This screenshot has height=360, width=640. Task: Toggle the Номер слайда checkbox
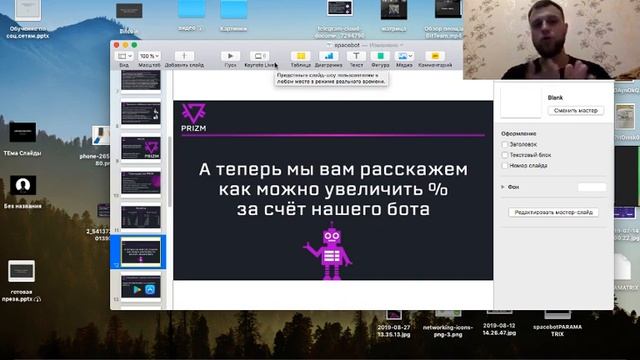tap(505, 166)
